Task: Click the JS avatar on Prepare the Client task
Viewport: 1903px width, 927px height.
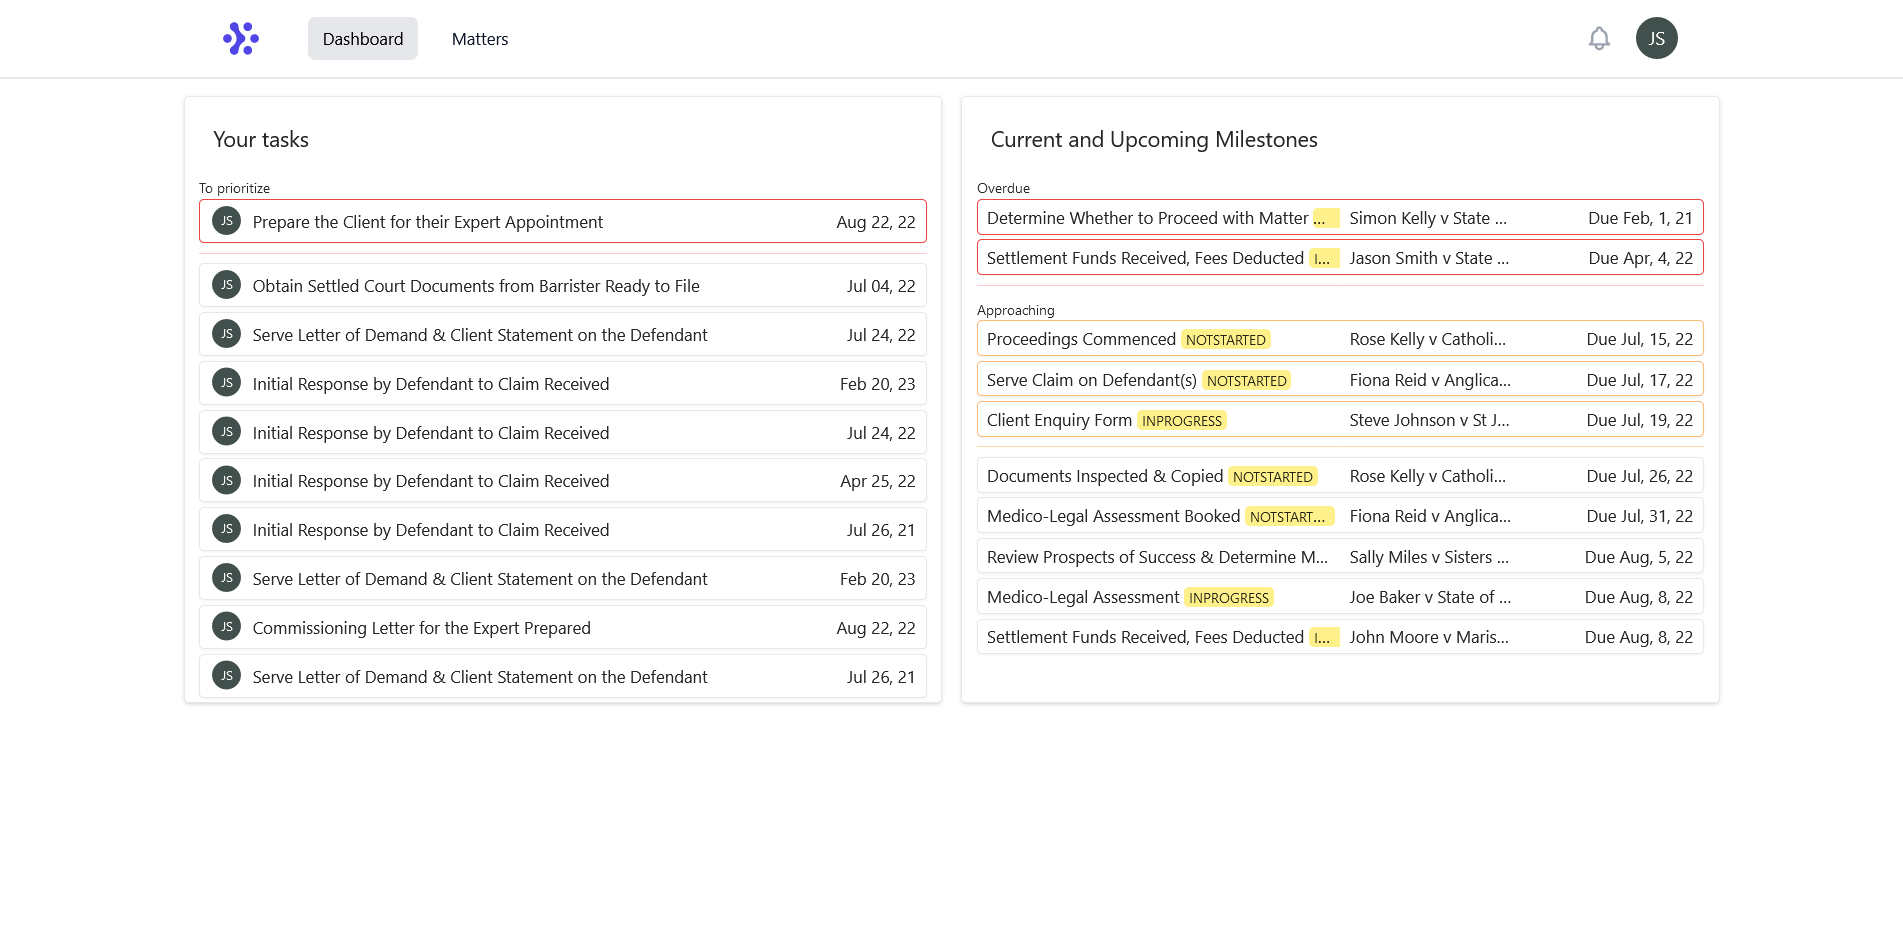Action: (227, 221)
